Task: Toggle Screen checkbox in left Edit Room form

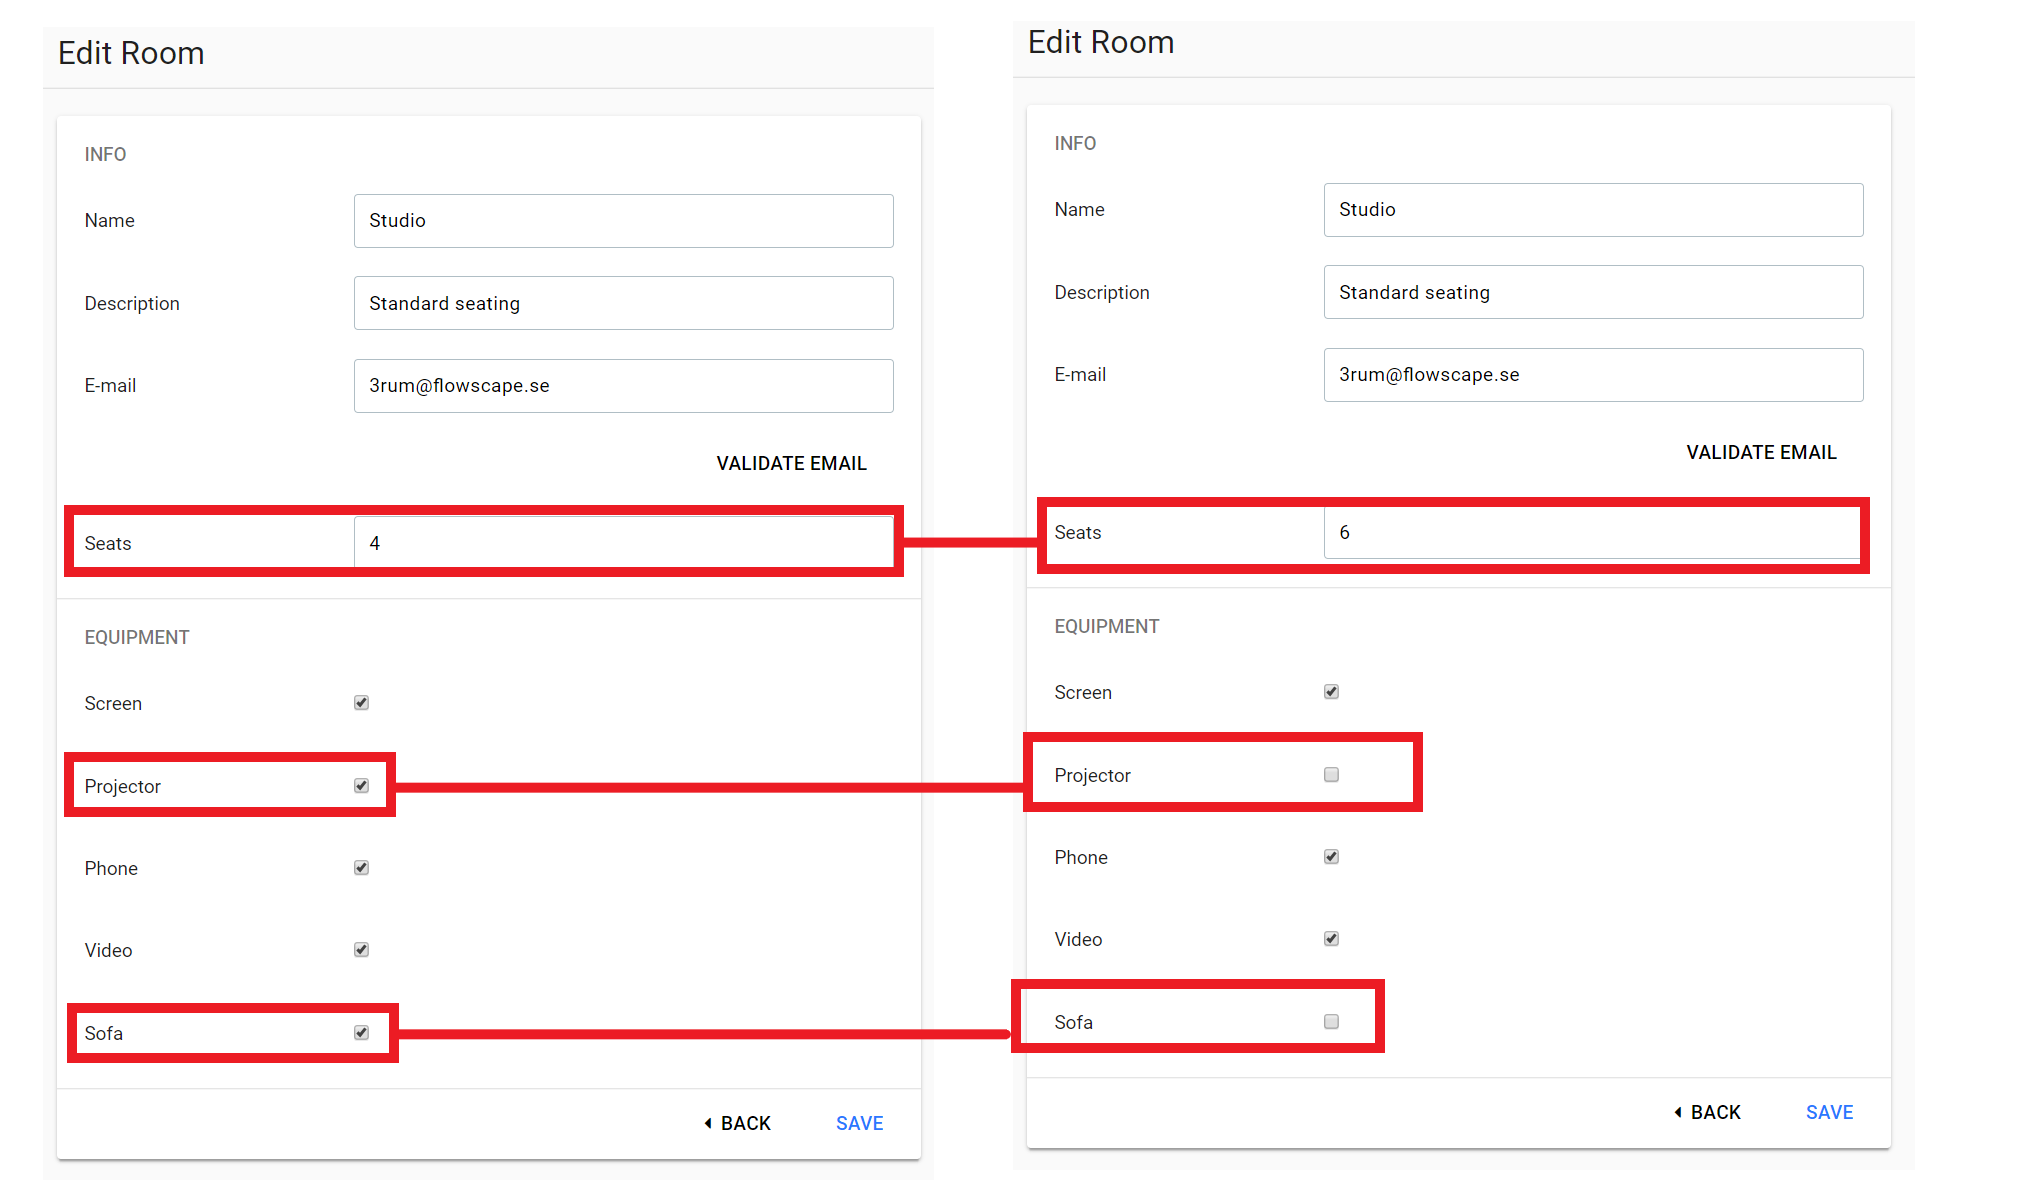Action: coord(361,703)
